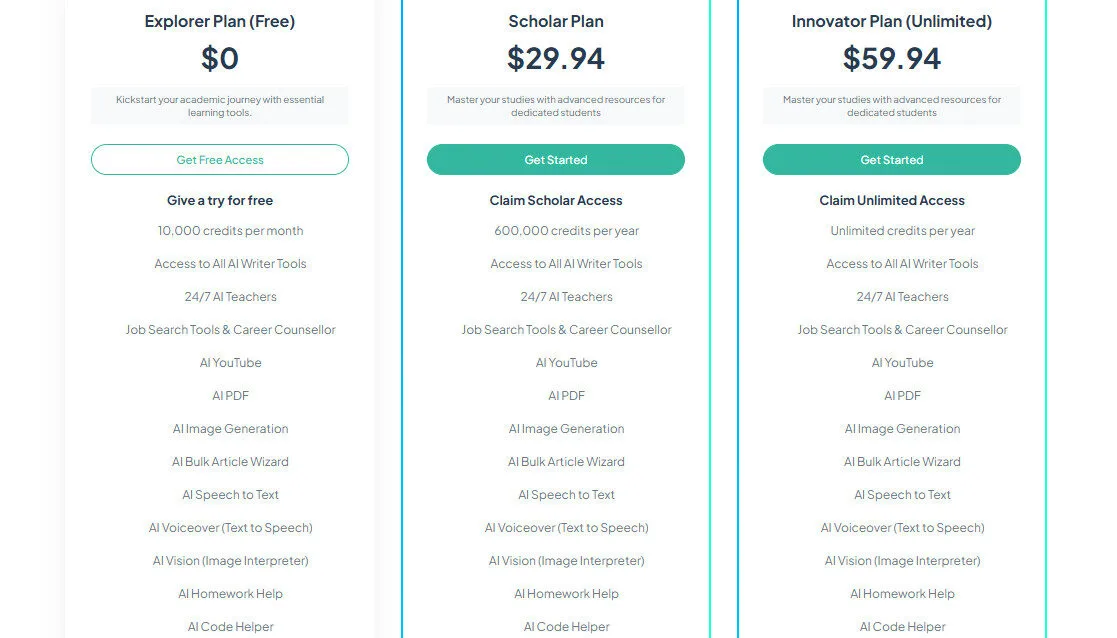Click AI Speech to Text under Scholar Plan
This screenshot has height=638, width=1117.
pos(566,494)
